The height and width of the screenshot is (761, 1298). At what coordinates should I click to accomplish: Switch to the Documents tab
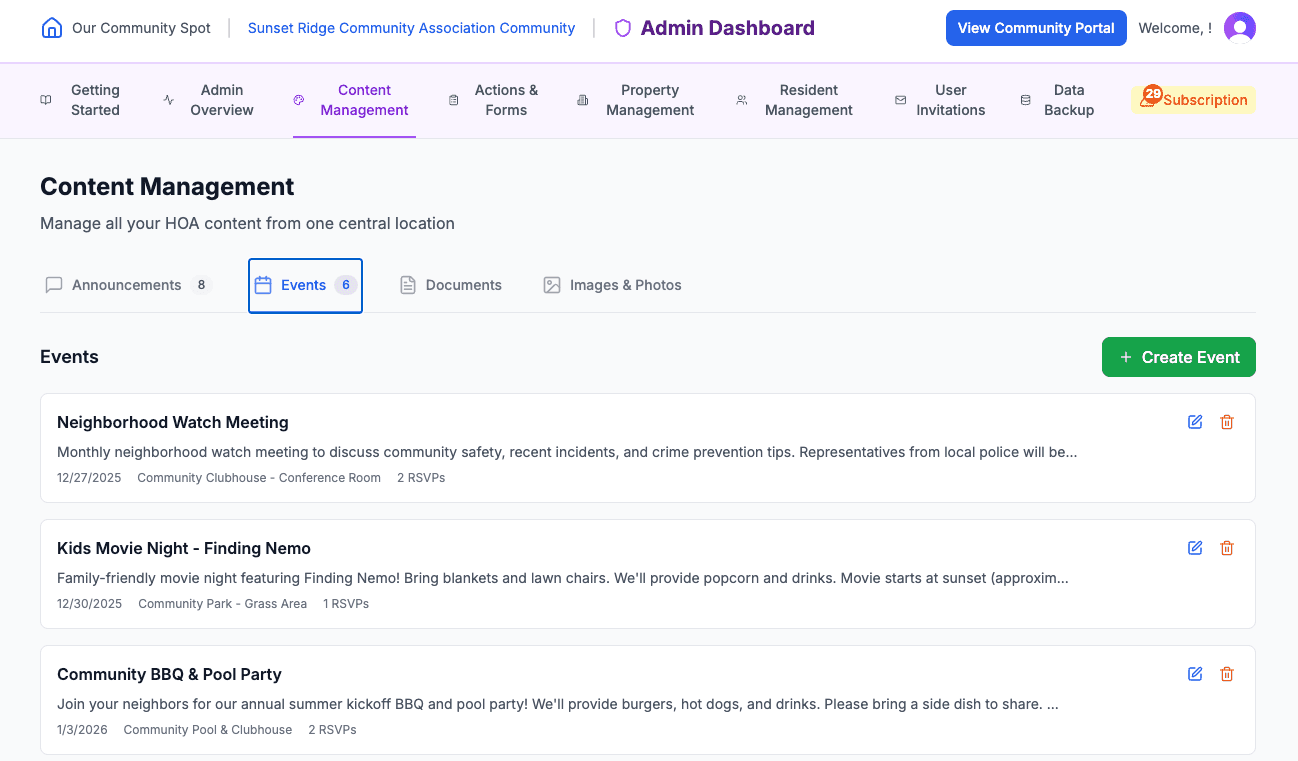tap(450, 285)
